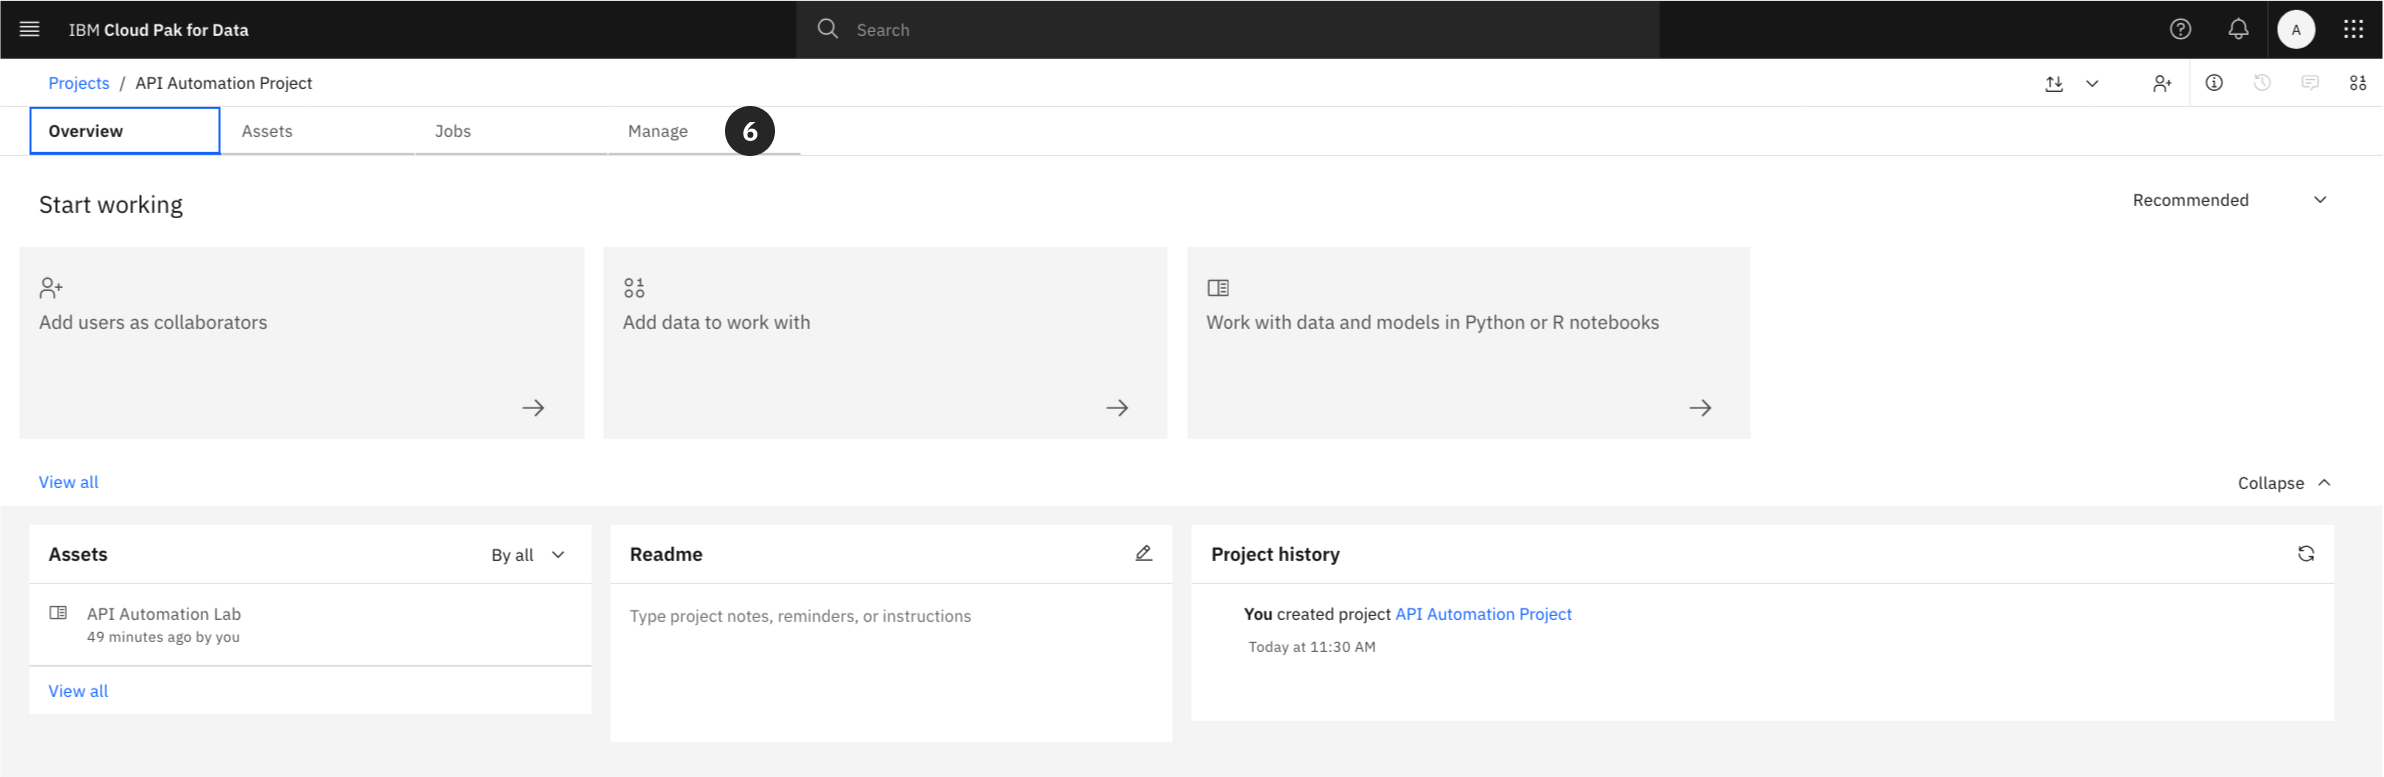Open the notifications bell
The image size is (2384, 777).
[x=2238, y=29]
